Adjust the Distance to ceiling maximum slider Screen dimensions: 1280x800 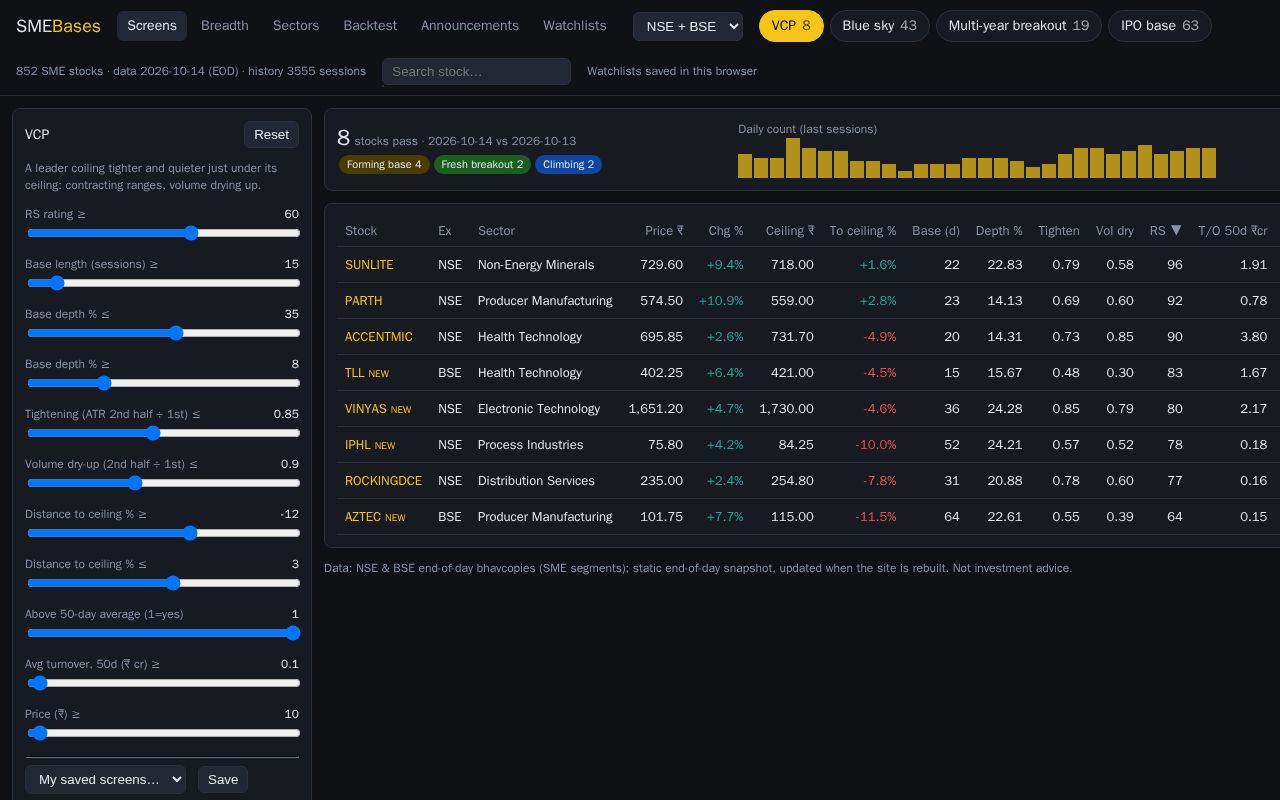pos(164,583)
